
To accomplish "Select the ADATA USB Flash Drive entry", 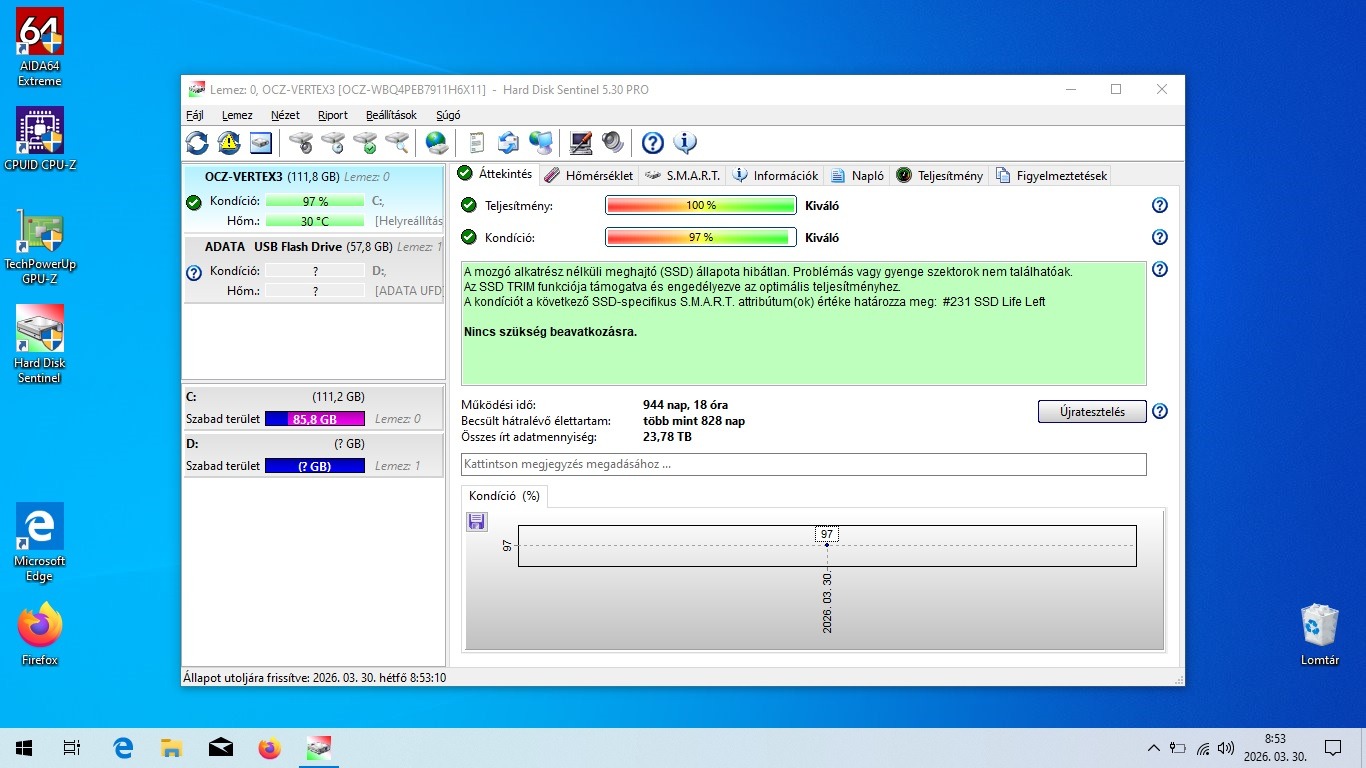I will tap(314, 269).
